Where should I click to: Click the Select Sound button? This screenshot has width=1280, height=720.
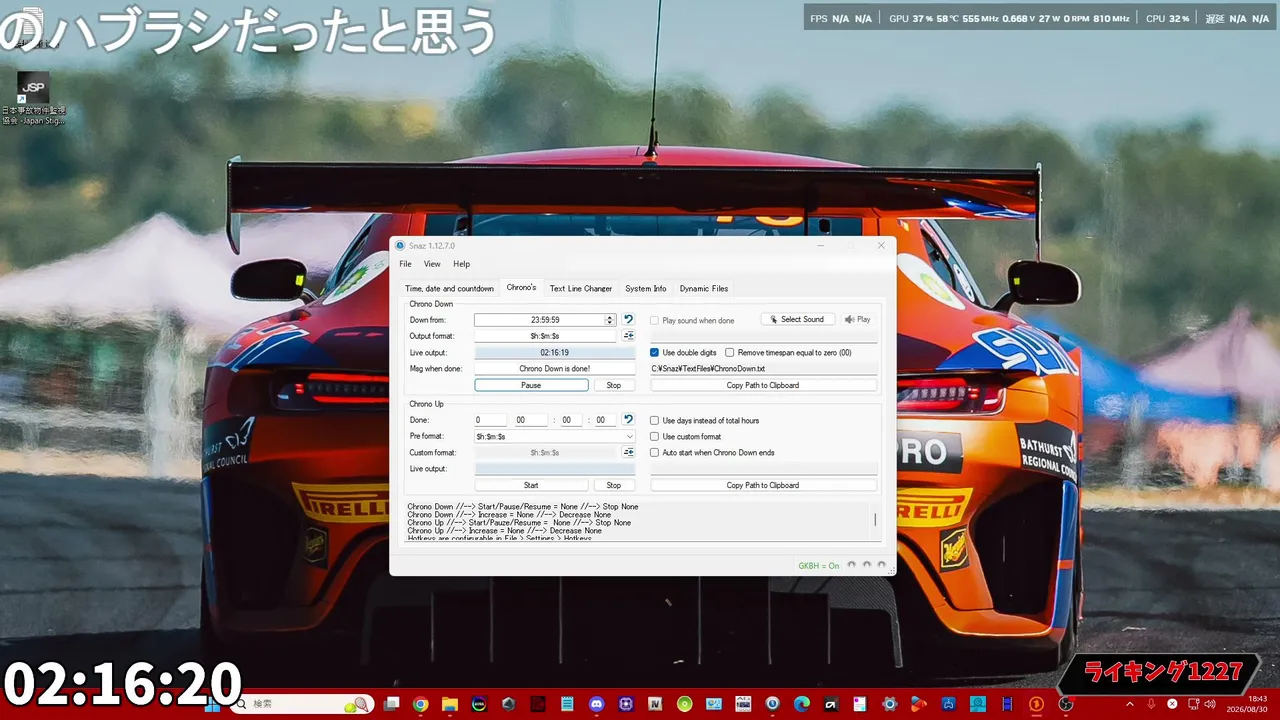tap(797, 320)
